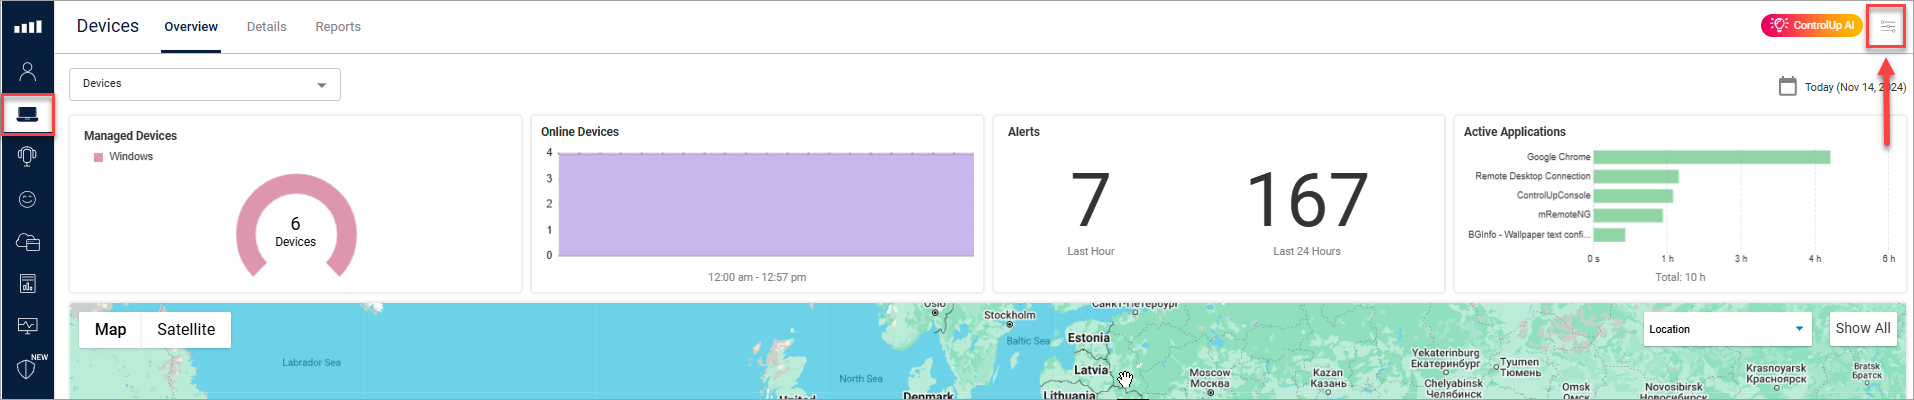Screen dimensions: 1914x400
Task: Select the Devices laptop icon in the sidebar
Action: [28, 114]
